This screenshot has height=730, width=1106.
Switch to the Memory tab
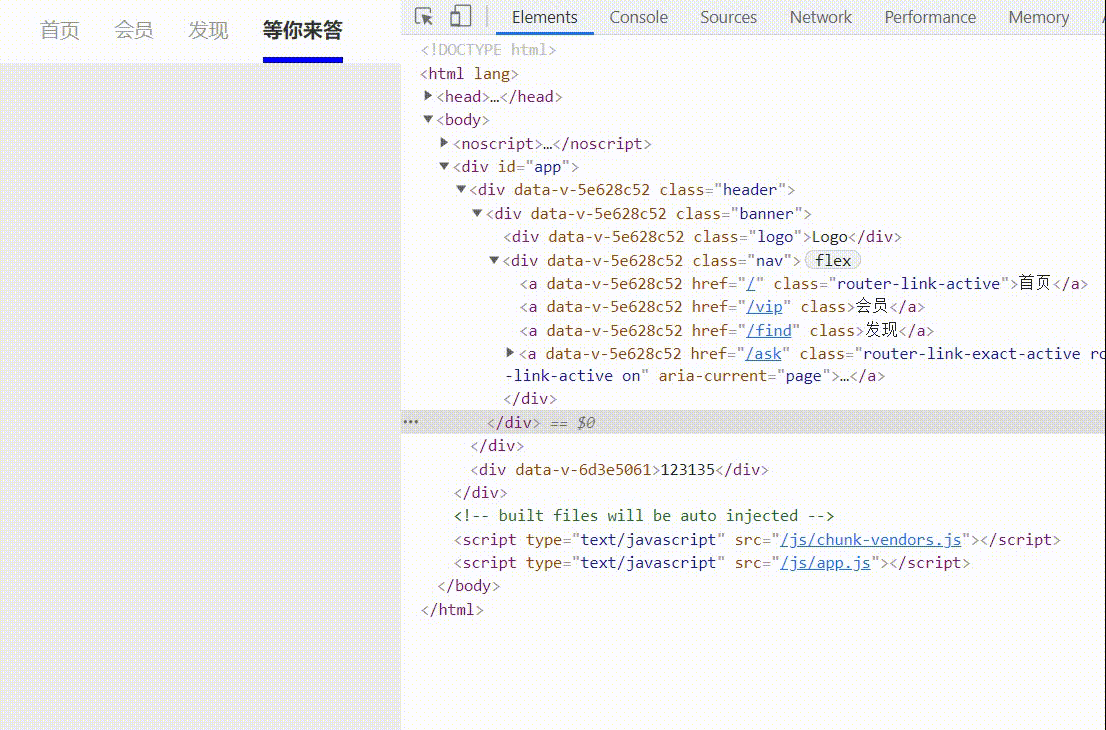[x=1038, y=17]
